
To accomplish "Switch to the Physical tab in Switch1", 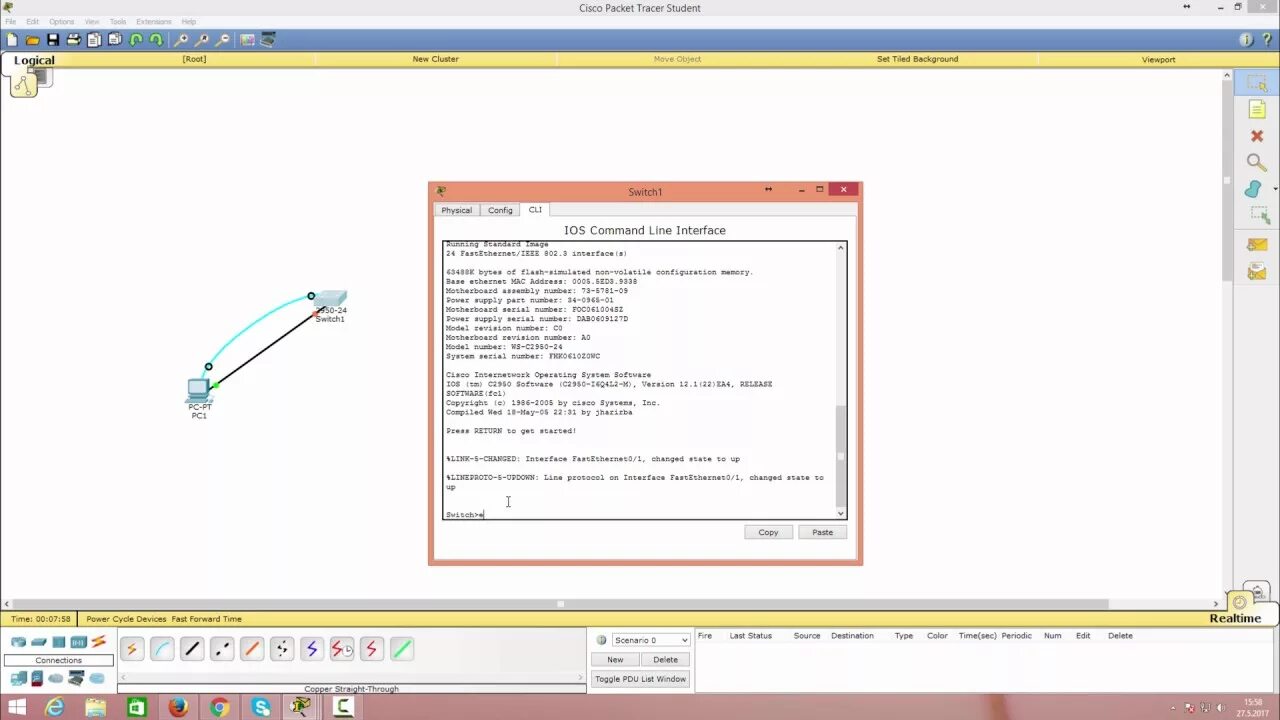I will coord(457,210).
